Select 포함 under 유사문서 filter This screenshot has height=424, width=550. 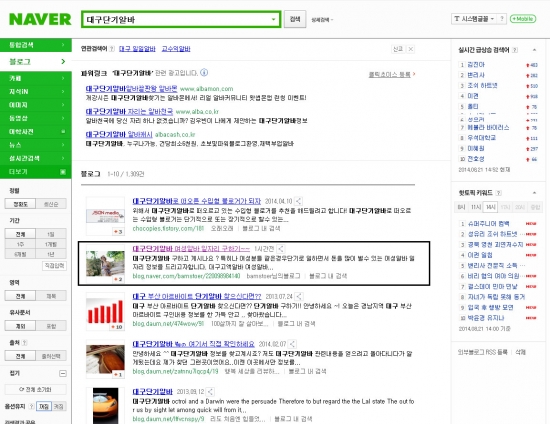pos(51,326)
